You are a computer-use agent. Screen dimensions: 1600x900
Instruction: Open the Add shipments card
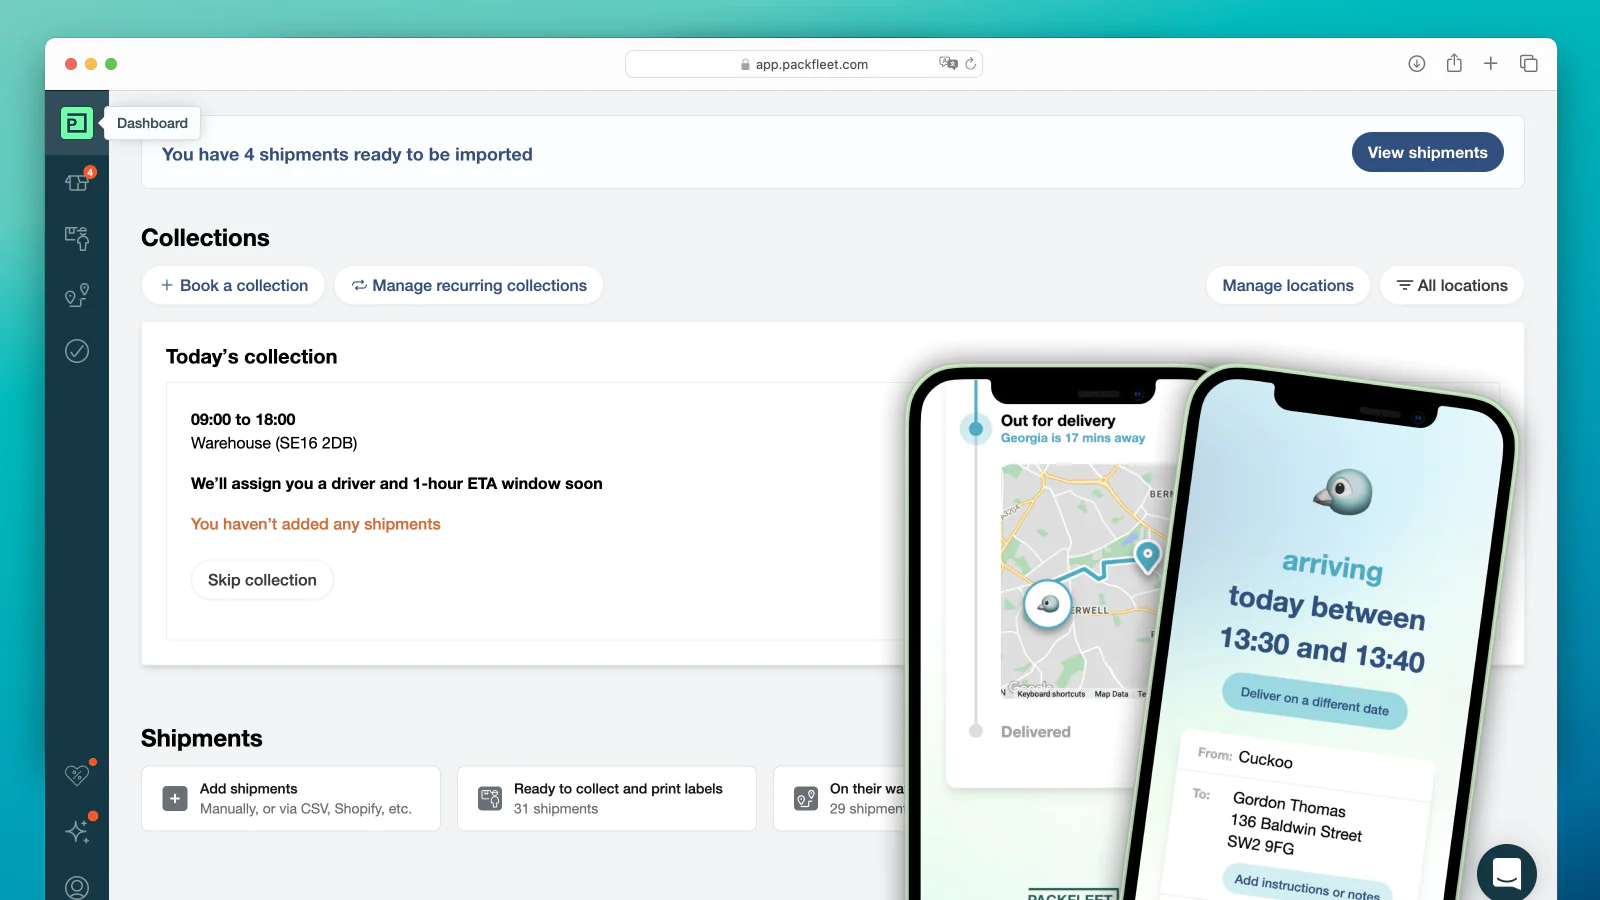(291, 798)
